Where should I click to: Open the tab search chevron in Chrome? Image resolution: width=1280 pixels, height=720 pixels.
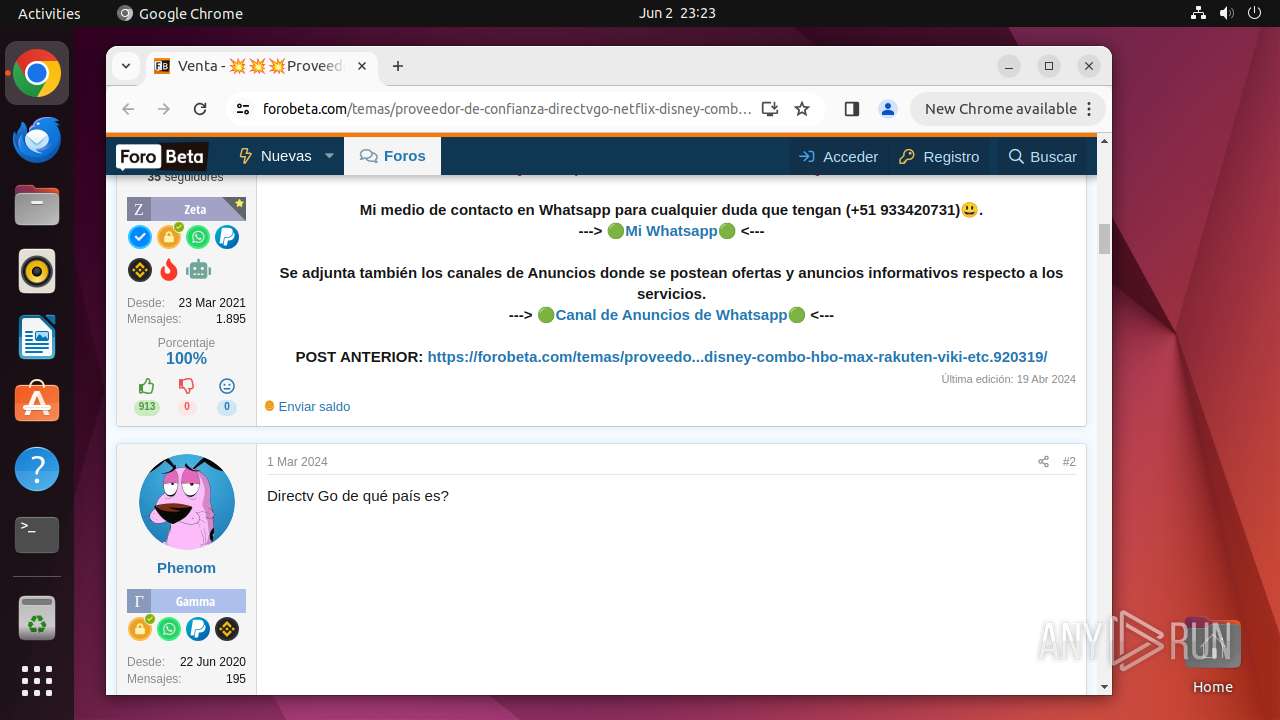(126, 66)
